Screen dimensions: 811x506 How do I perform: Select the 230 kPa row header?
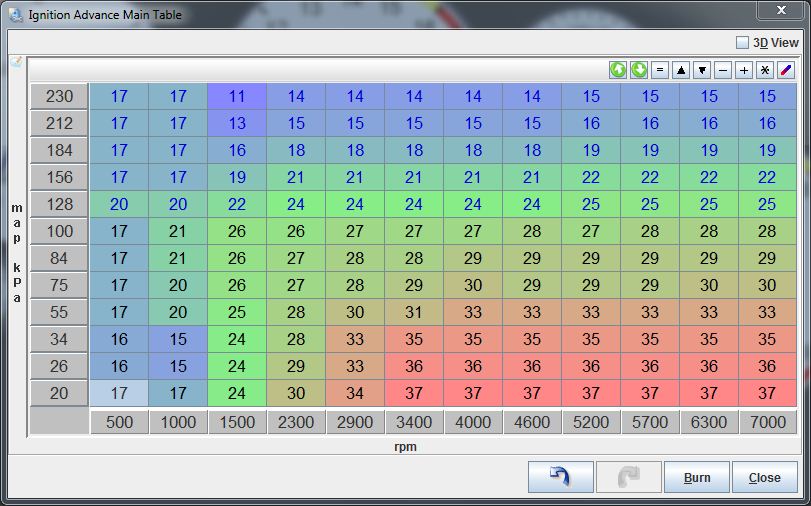59,97
